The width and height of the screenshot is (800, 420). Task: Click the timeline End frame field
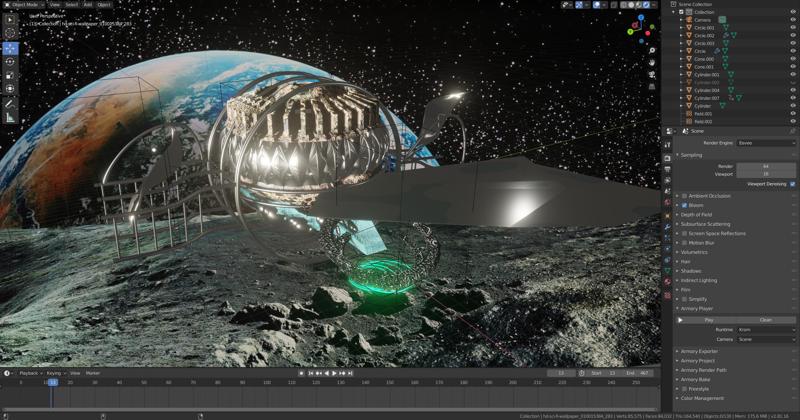[638, 373]
